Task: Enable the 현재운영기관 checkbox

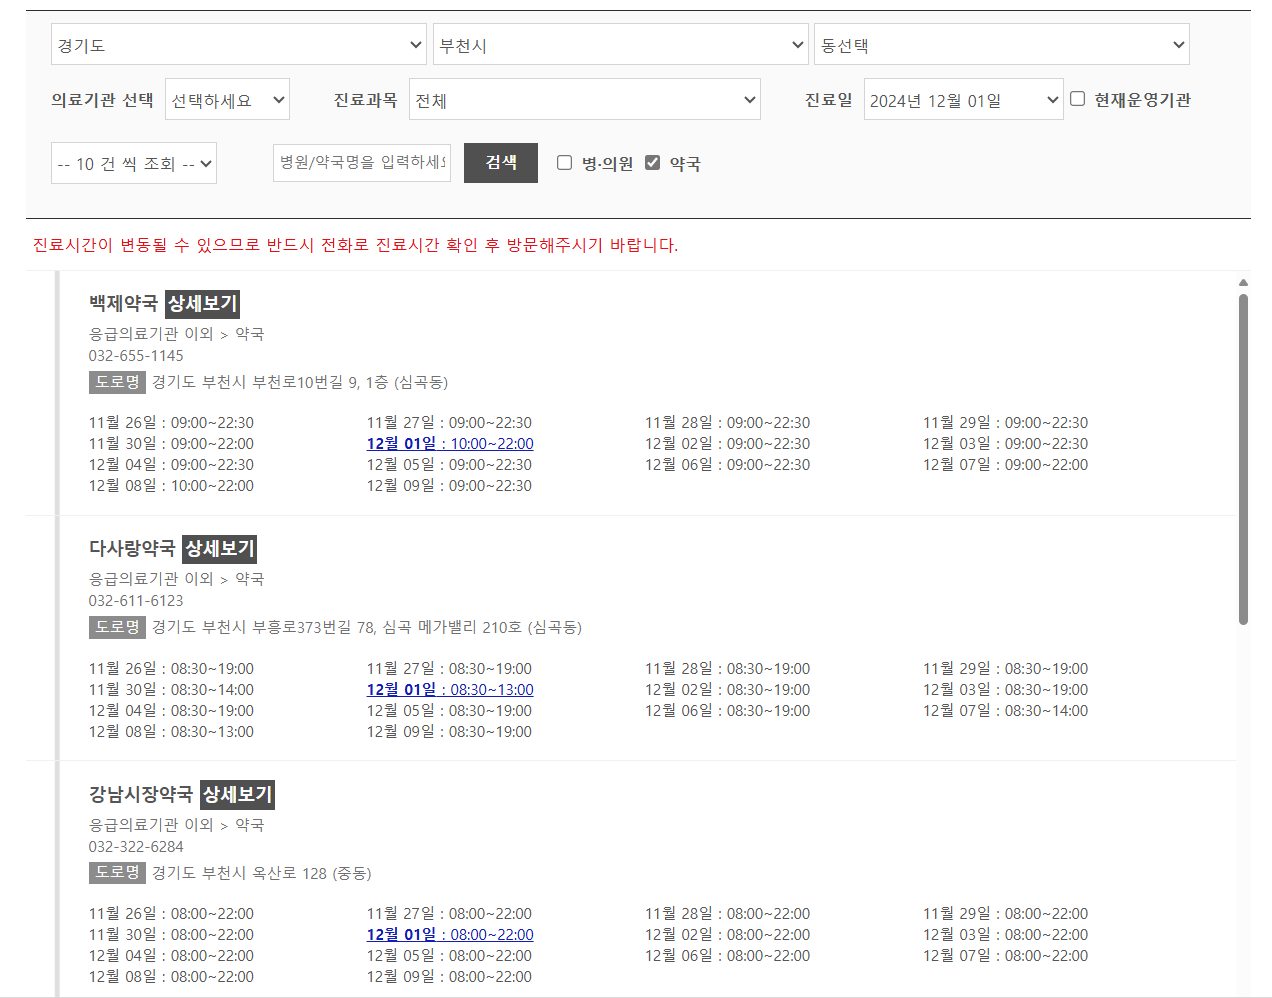Action: pyautogui.click(x=1077, y=96)
